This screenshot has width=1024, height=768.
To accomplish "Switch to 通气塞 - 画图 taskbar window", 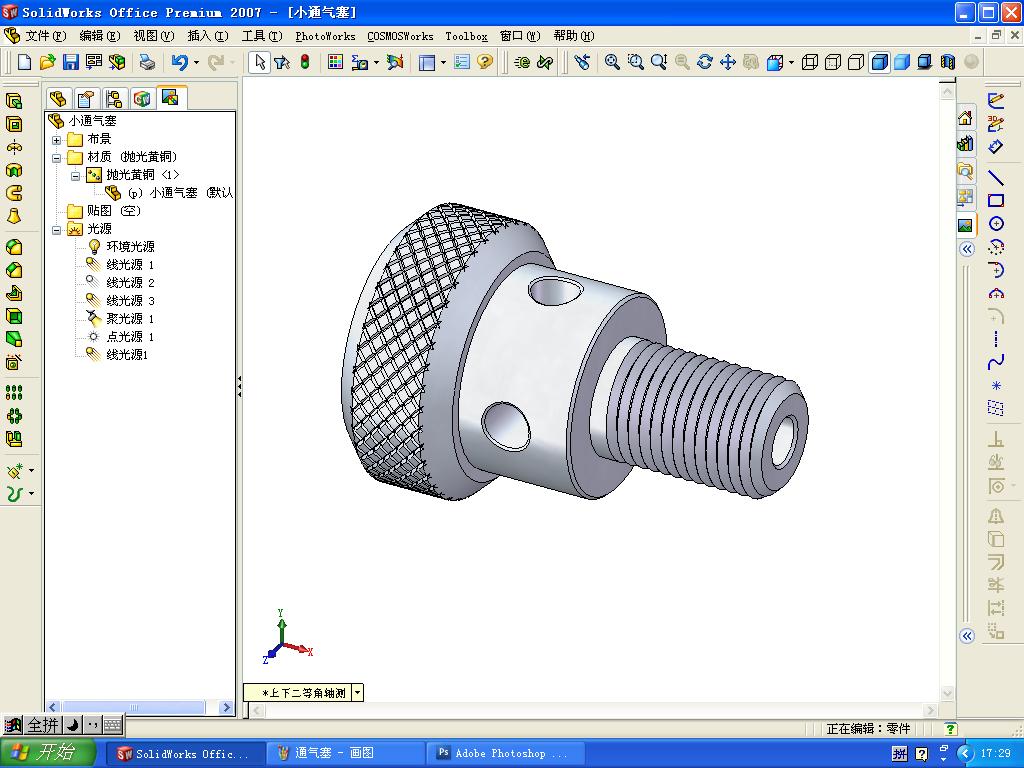I will [x=345, y=754].
